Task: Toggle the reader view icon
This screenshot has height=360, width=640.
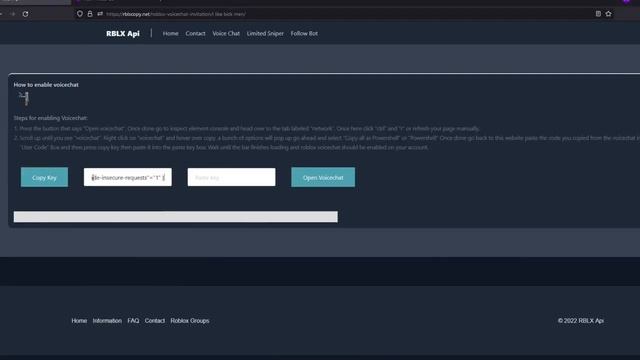Action: click(x=598, y=14)
